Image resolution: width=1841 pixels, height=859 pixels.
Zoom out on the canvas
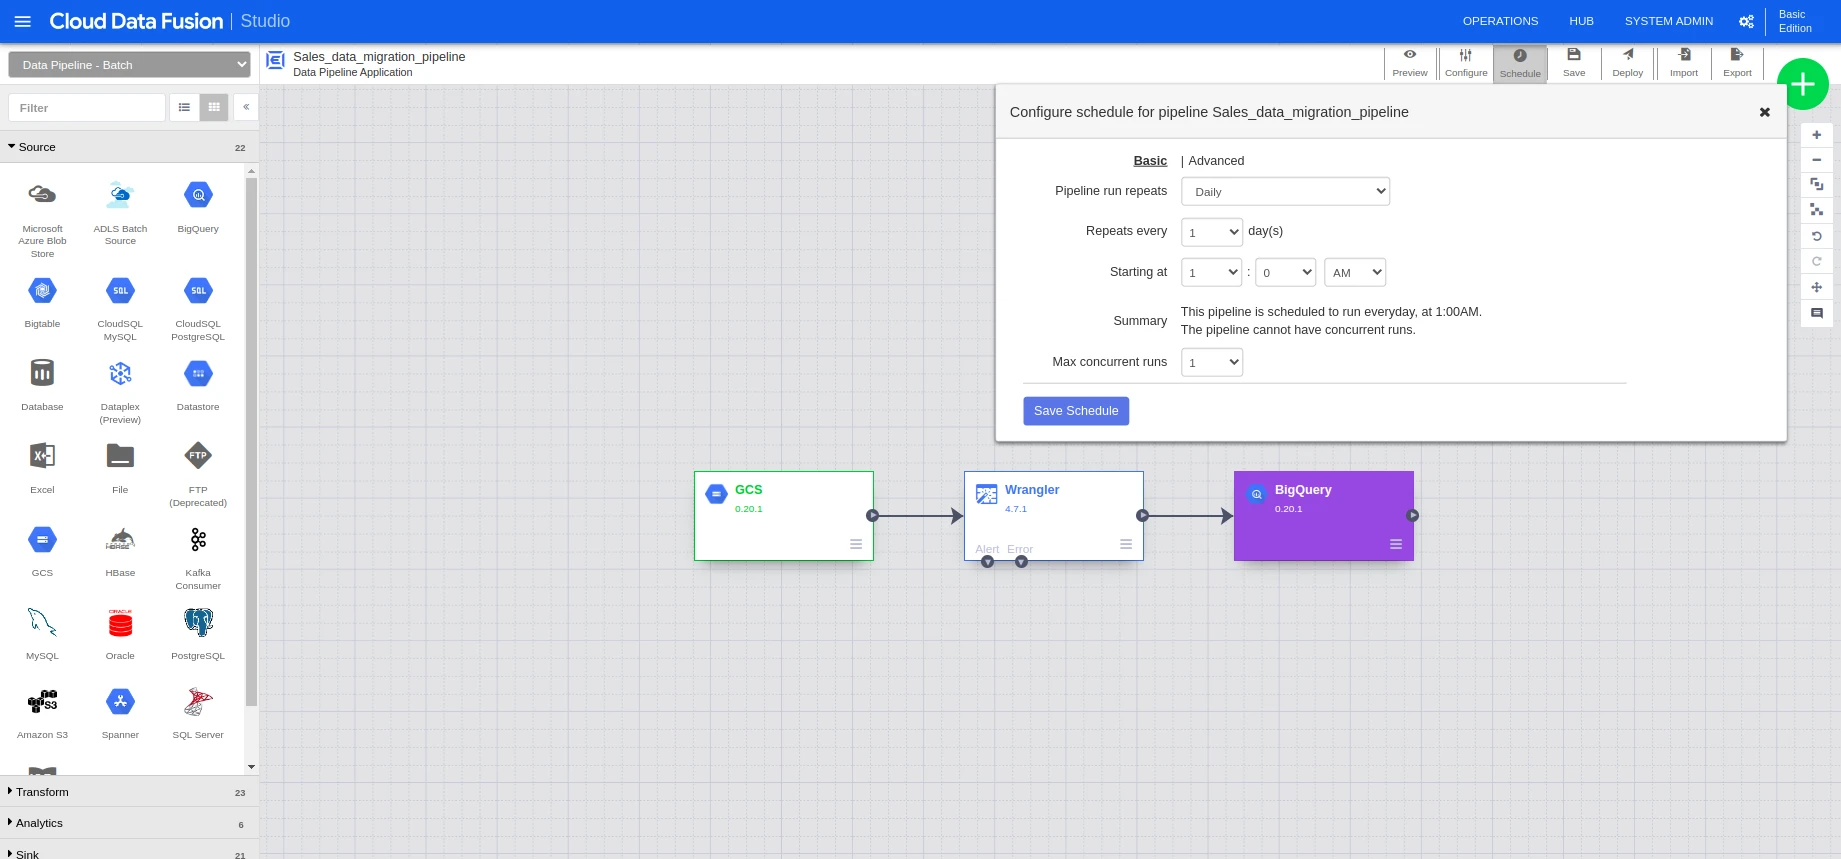coord(1817,160)
